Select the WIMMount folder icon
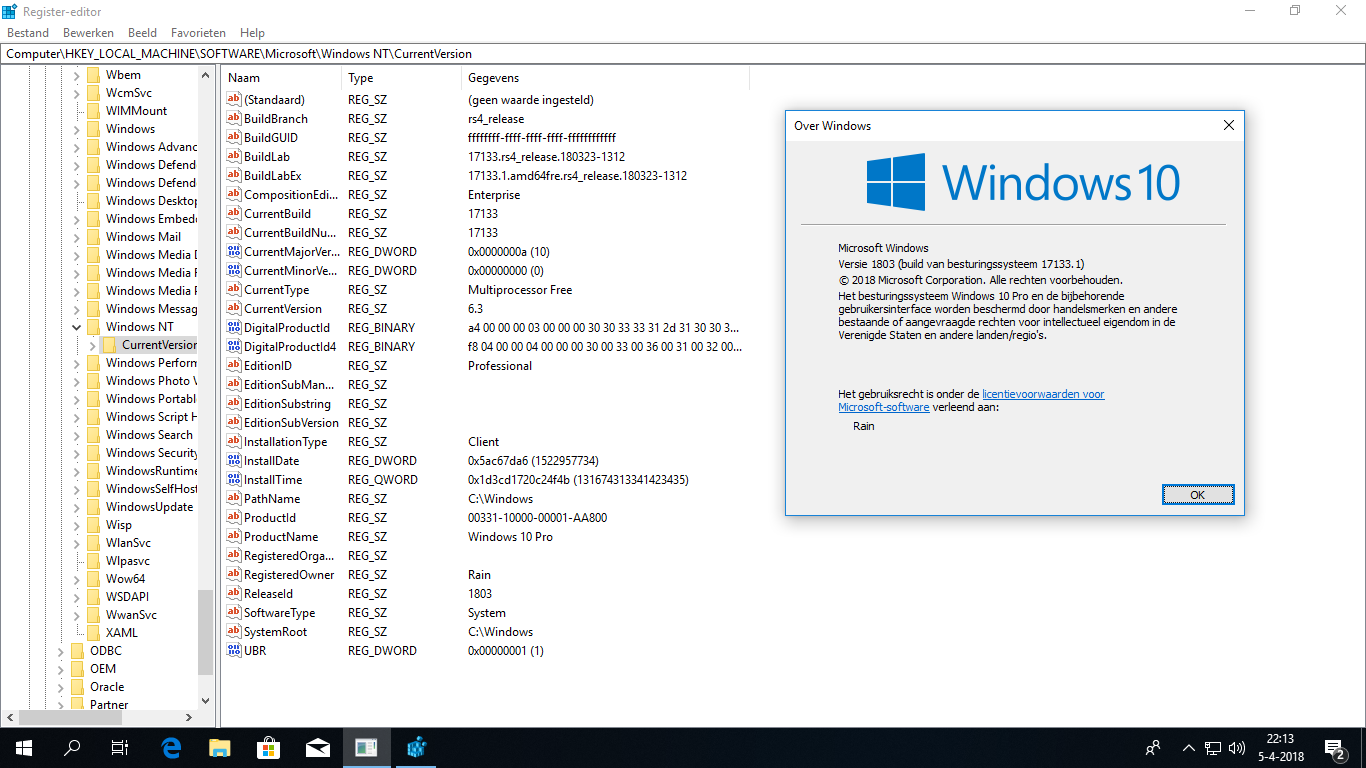Image resolution: width=1366 pixels, height=768 pixels. 93,111
